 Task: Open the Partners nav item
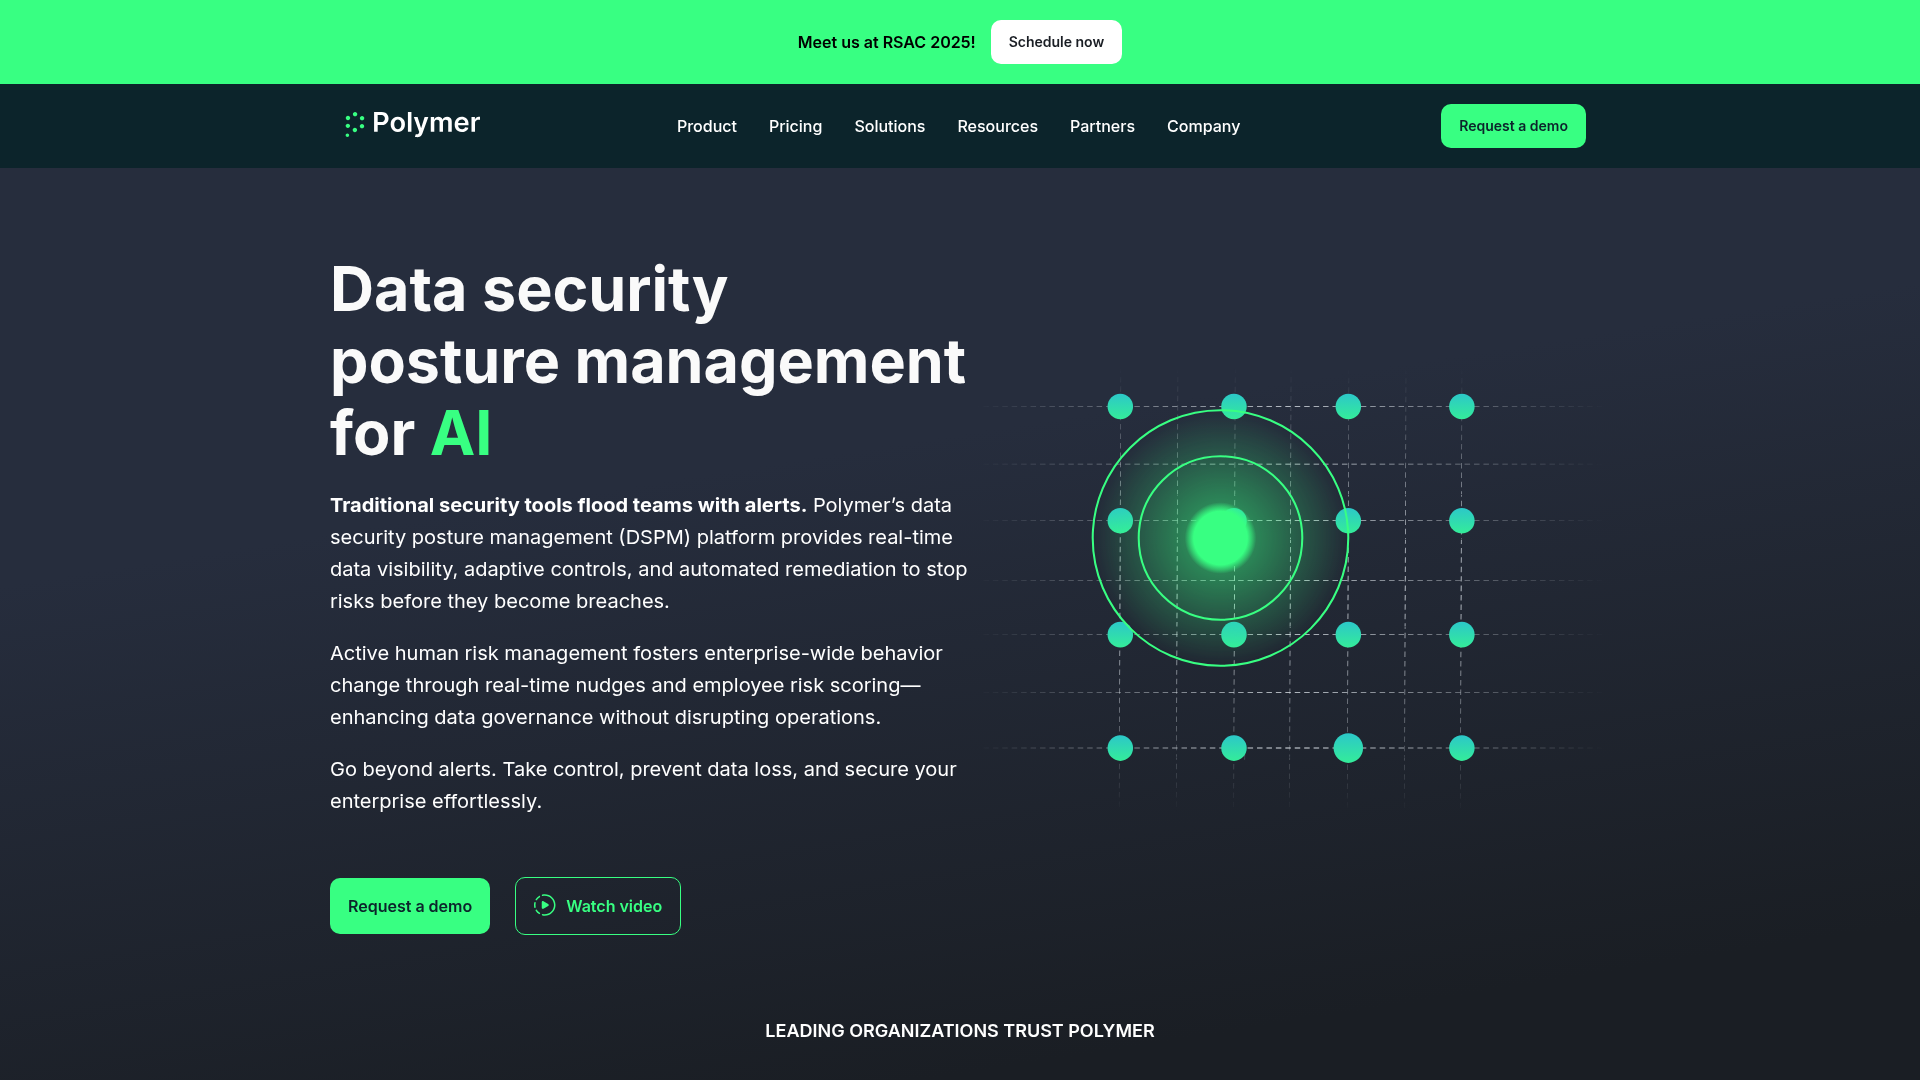click(1102, 126)
